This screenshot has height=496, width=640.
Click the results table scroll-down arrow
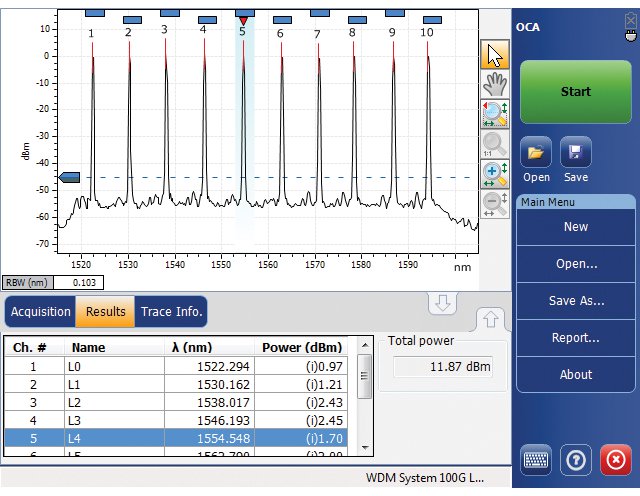pos(365,448)
